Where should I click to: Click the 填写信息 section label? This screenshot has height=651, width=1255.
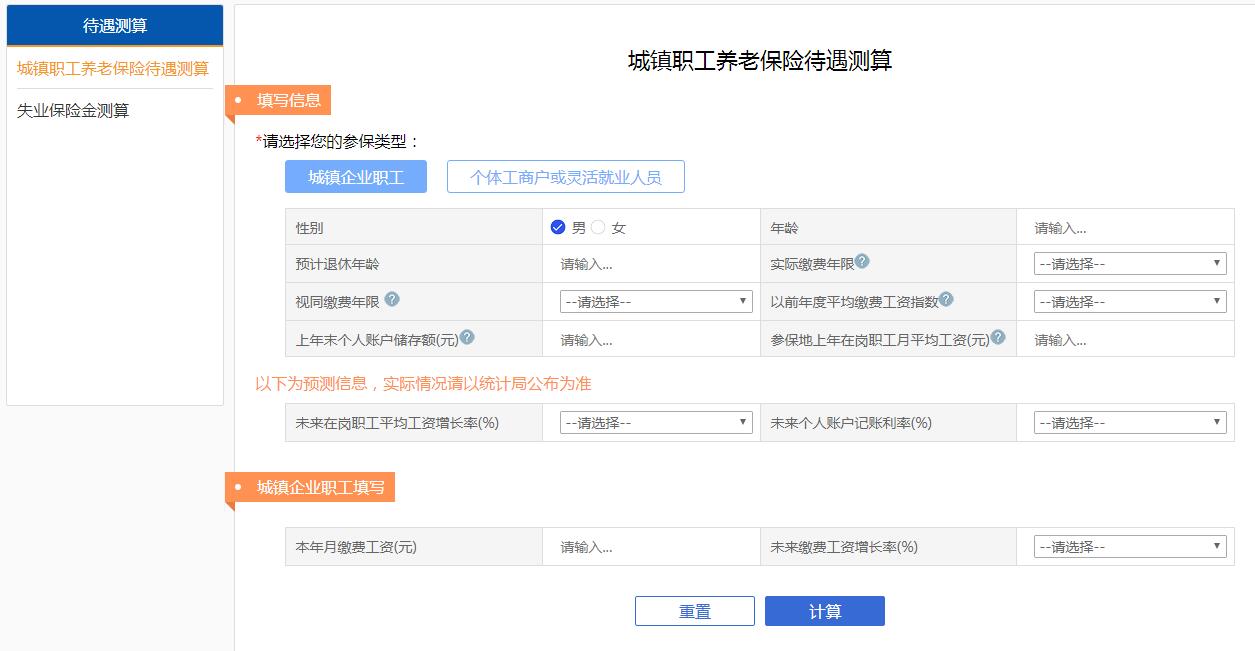pos(278,100)
